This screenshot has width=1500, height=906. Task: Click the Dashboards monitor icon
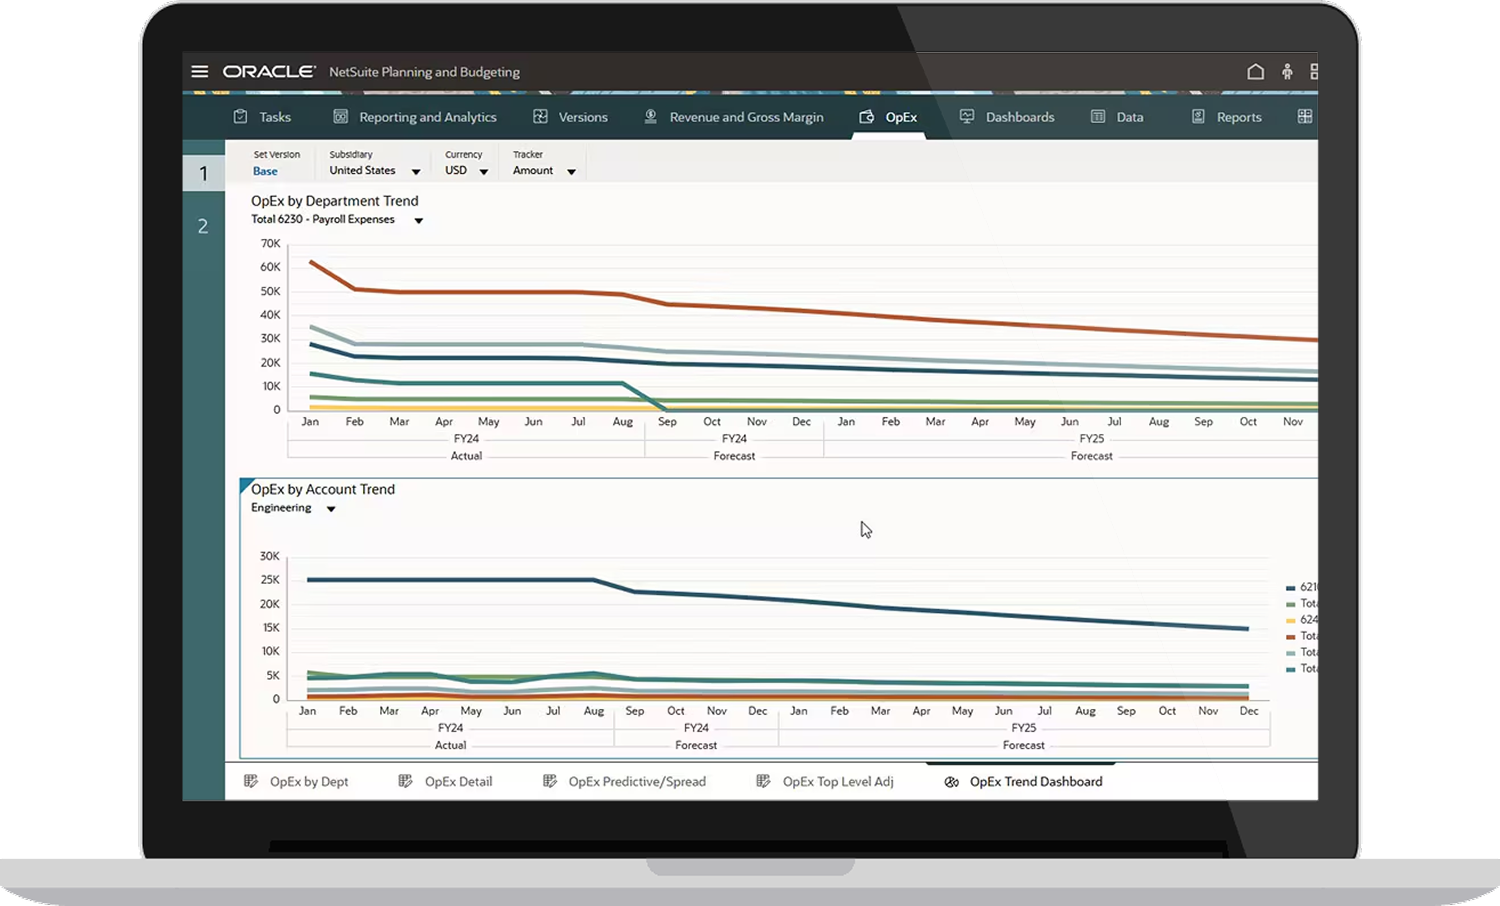967,117
